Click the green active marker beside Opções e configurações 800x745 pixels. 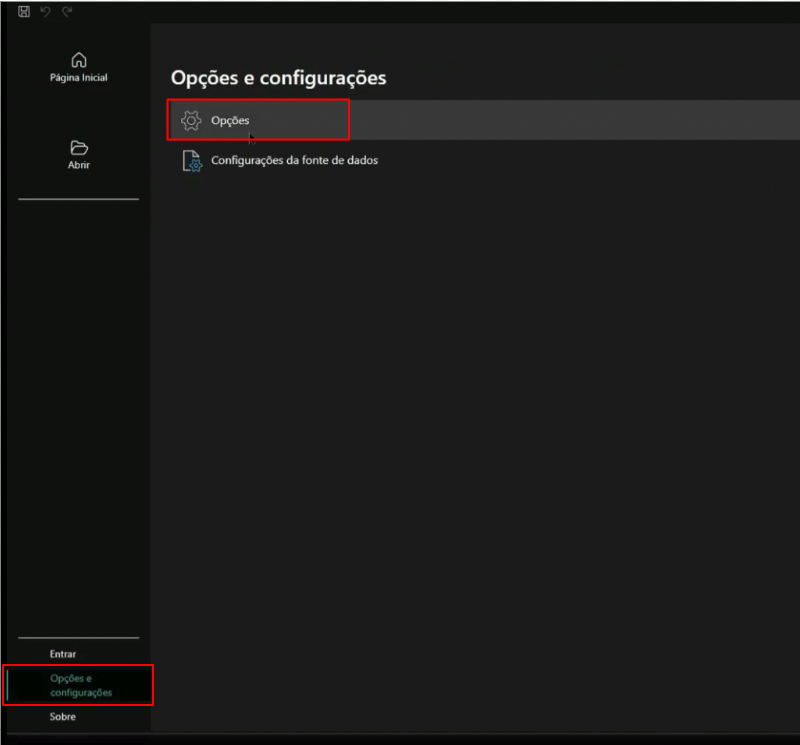click(x=7, y=685)
